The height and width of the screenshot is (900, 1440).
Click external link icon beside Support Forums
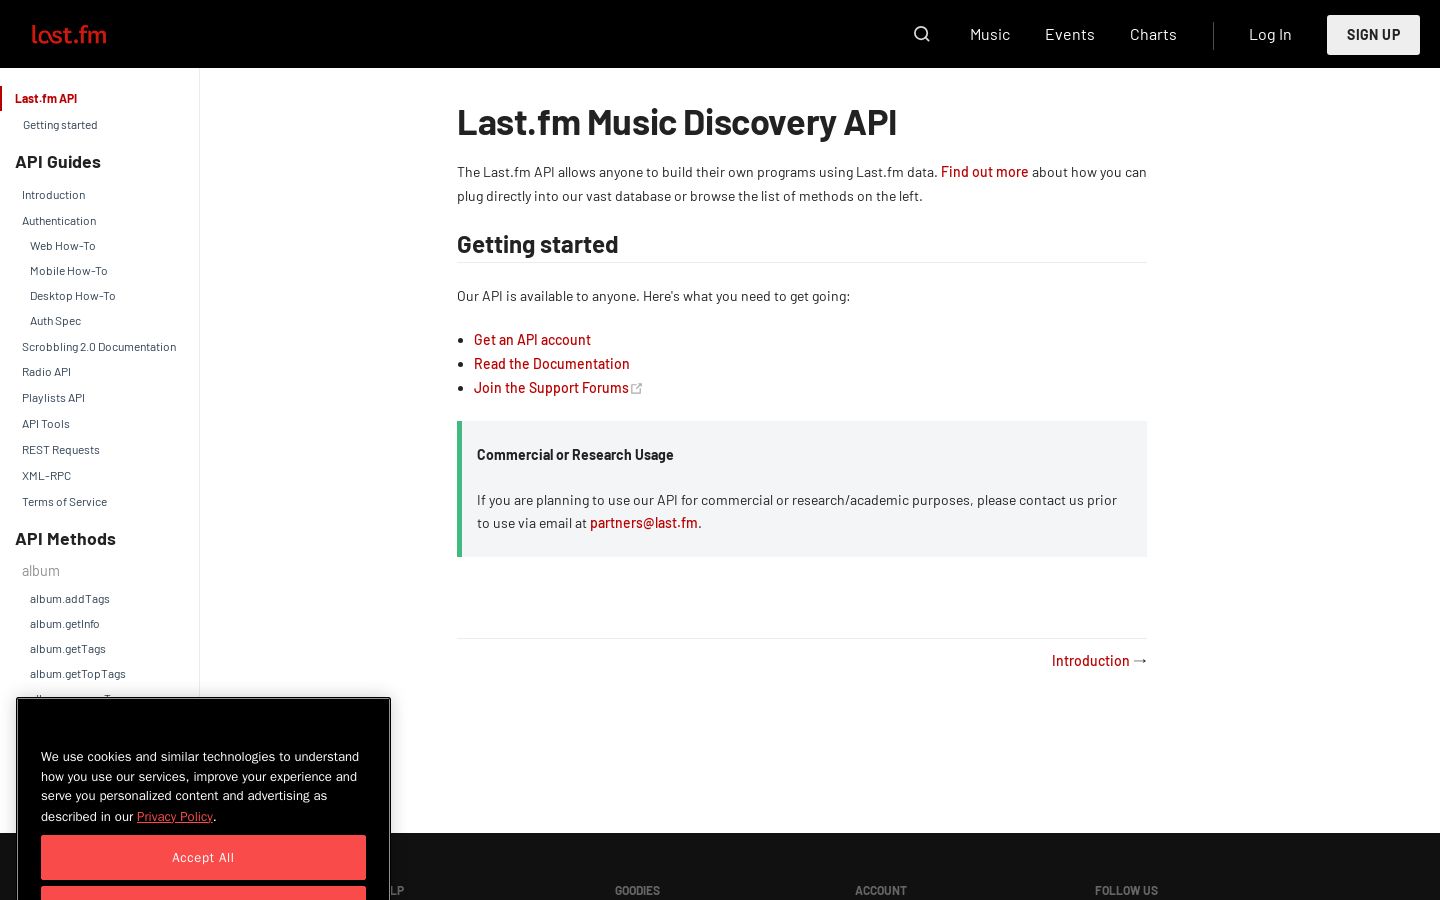pyautogui.click(x=637, y=389)
